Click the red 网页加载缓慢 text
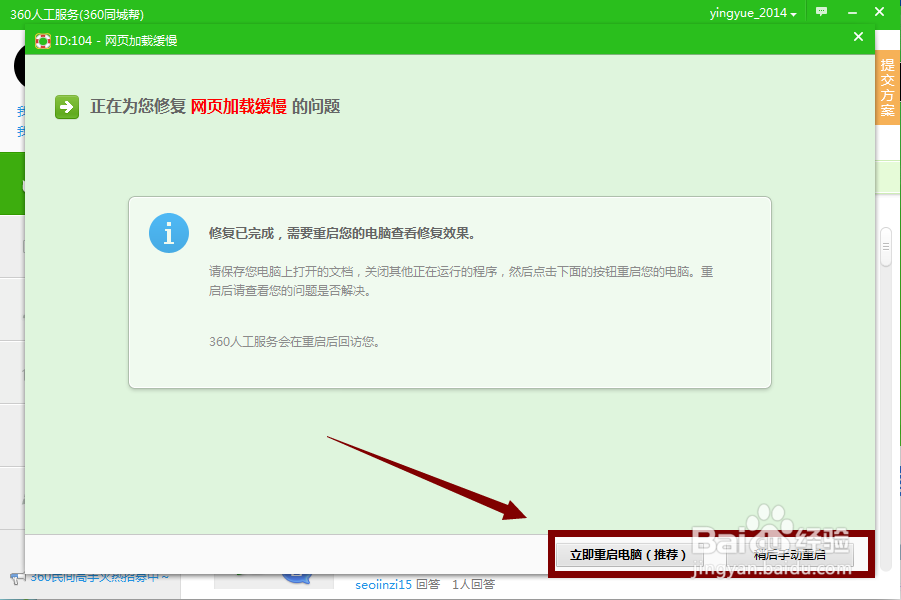 point(238,107)
